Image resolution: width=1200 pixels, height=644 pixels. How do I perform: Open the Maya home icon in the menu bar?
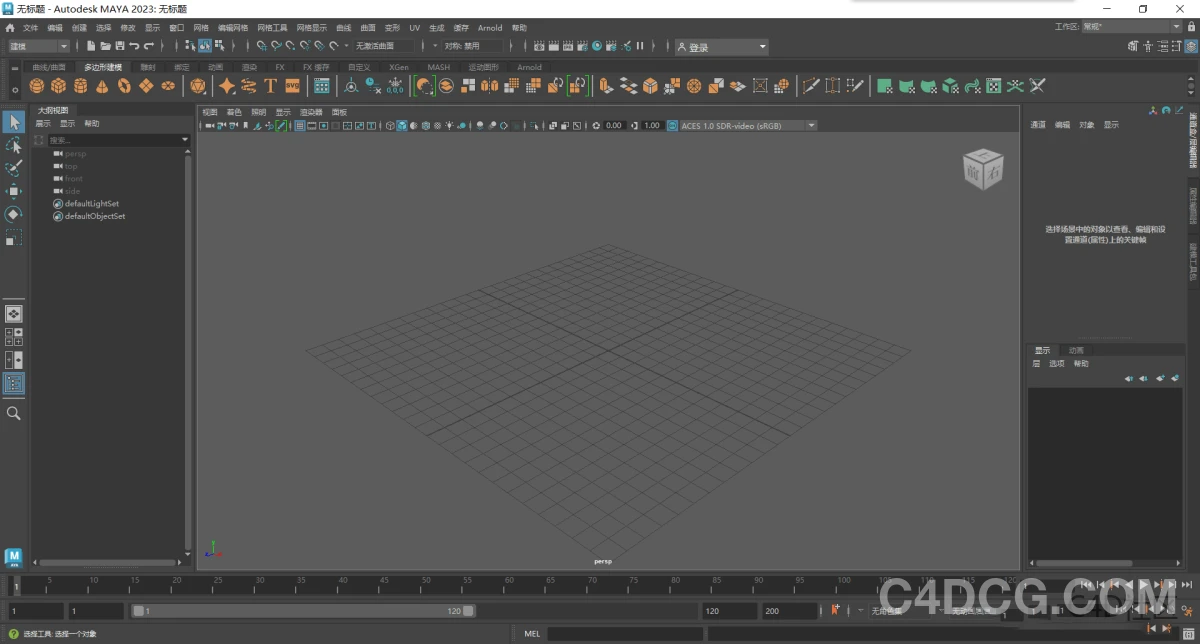[10, 27]
